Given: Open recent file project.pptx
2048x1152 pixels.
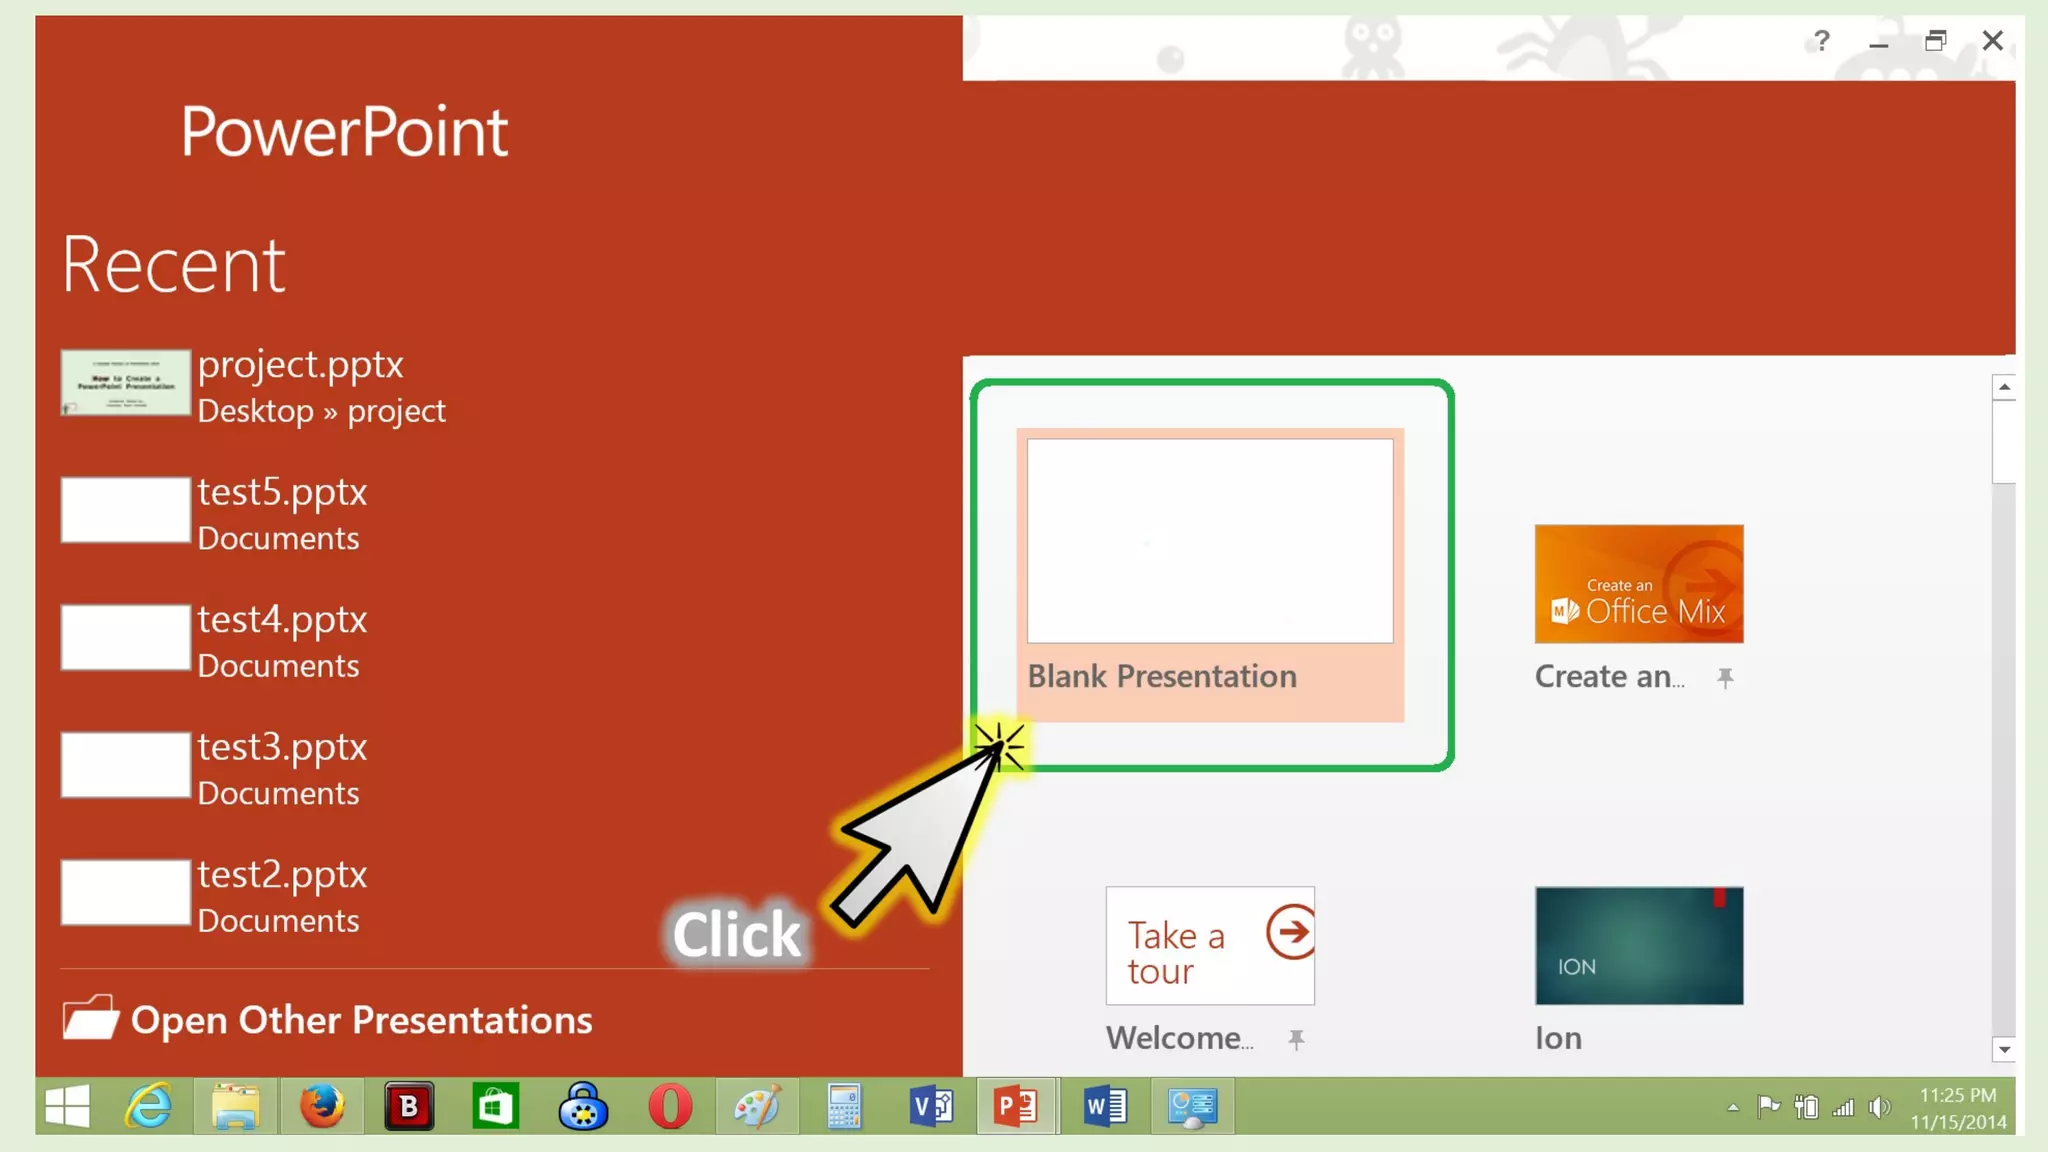Looking at the screenshot, I should [300, 365].
